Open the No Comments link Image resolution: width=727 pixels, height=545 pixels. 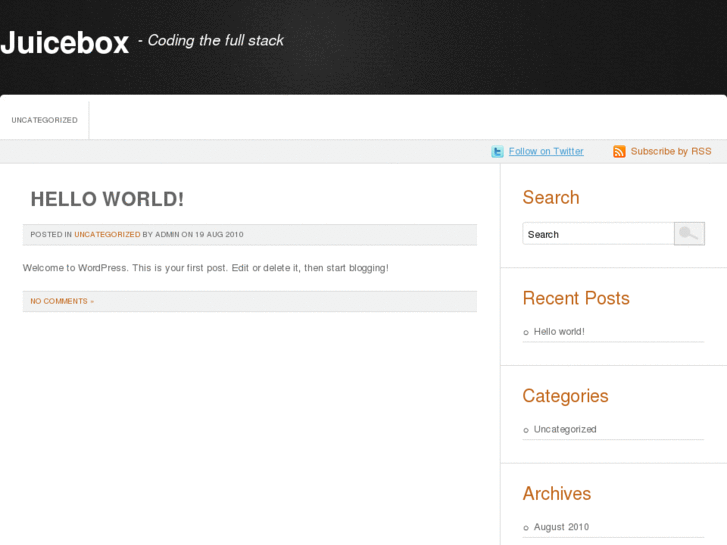62,301
